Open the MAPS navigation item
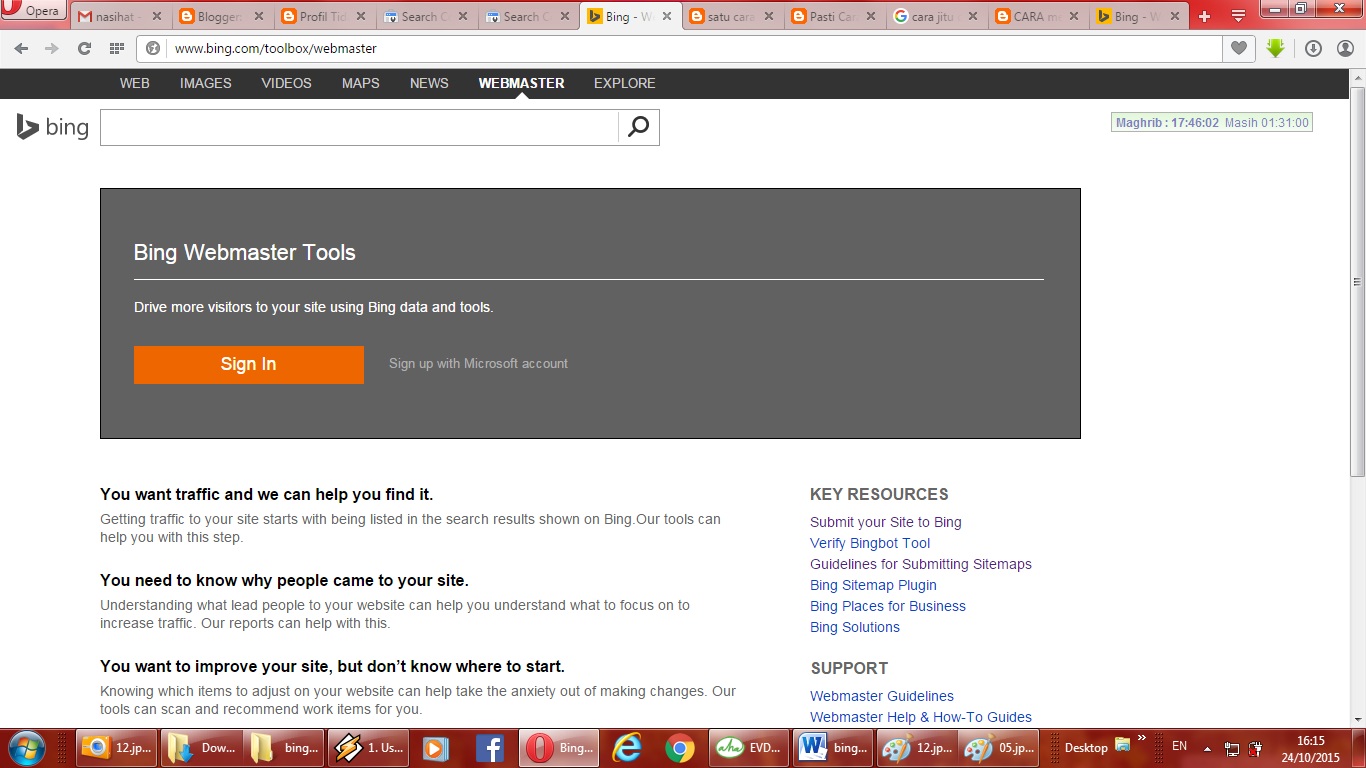The image size is (1366, 768). point(361,83)
